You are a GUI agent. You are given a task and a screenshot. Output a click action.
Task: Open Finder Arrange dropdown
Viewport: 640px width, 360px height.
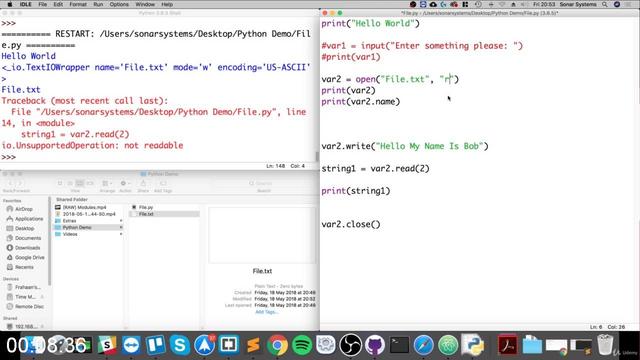click(107, 184)
